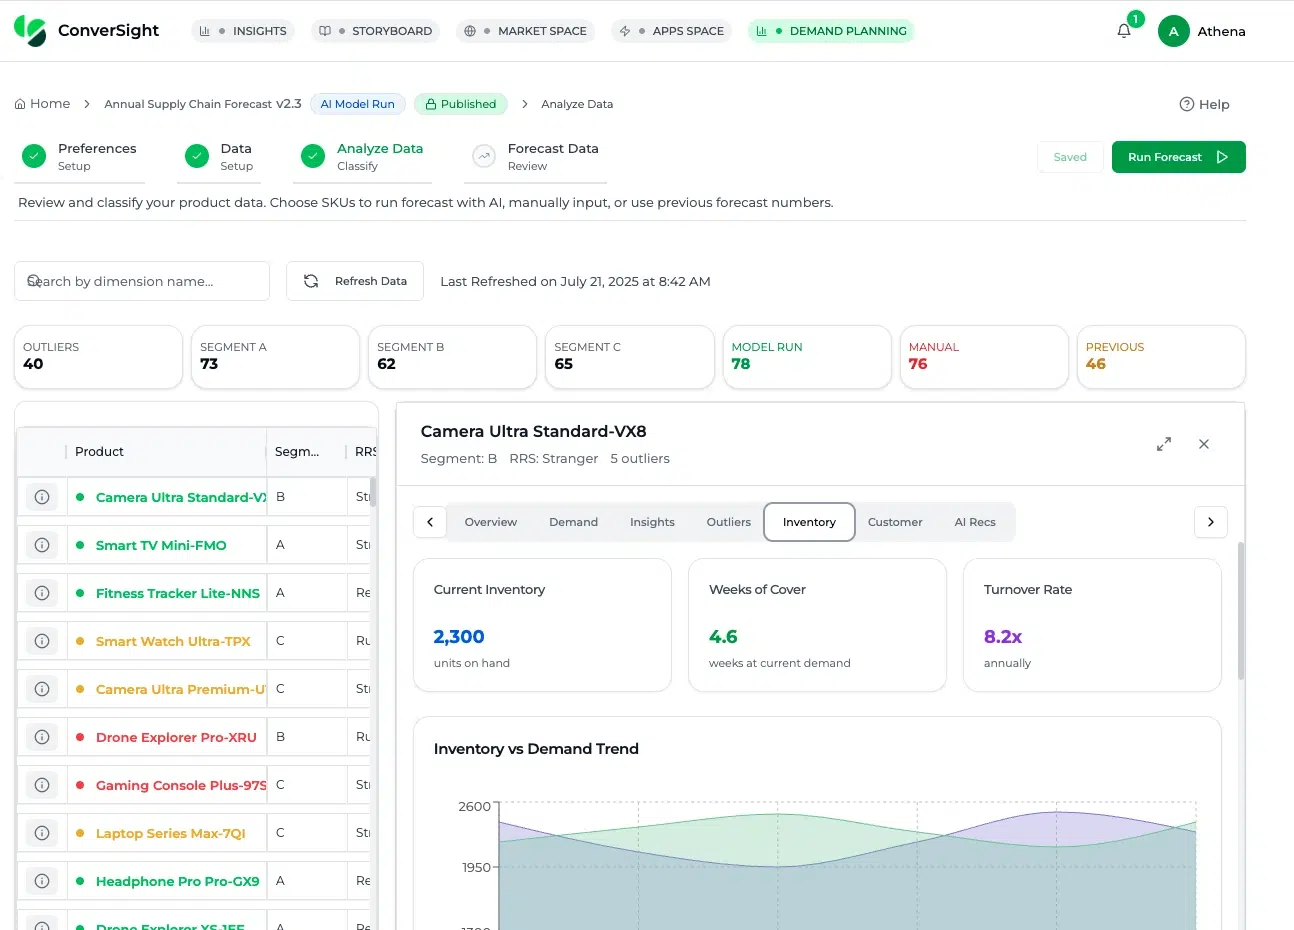Filter by the Segment A card

(275, 356)
